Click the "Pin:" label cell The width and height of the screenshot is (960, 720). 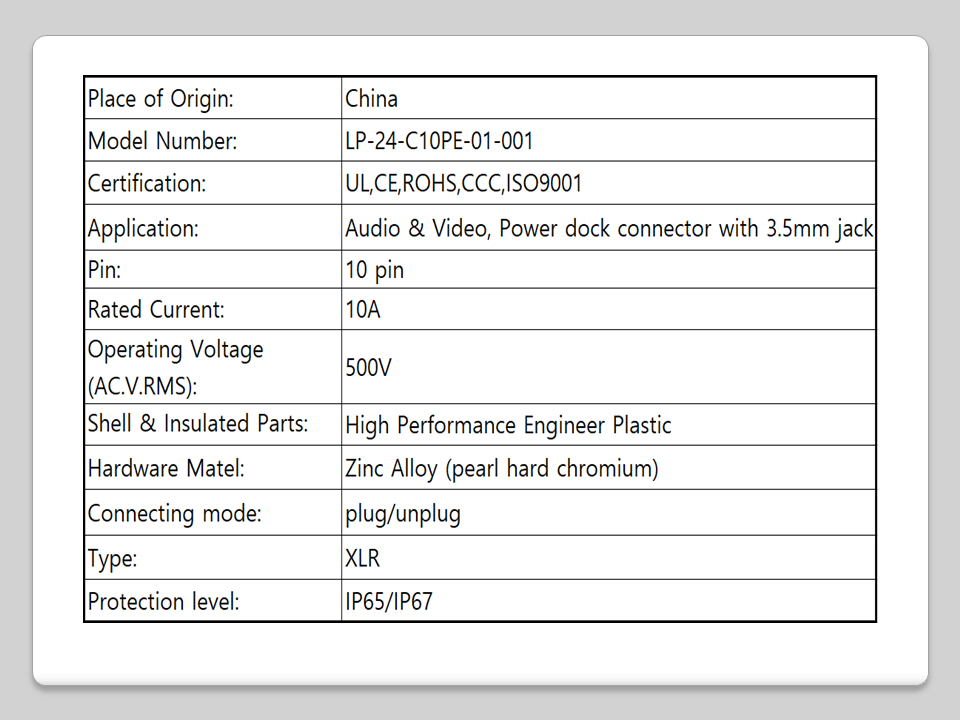point(104,270)
